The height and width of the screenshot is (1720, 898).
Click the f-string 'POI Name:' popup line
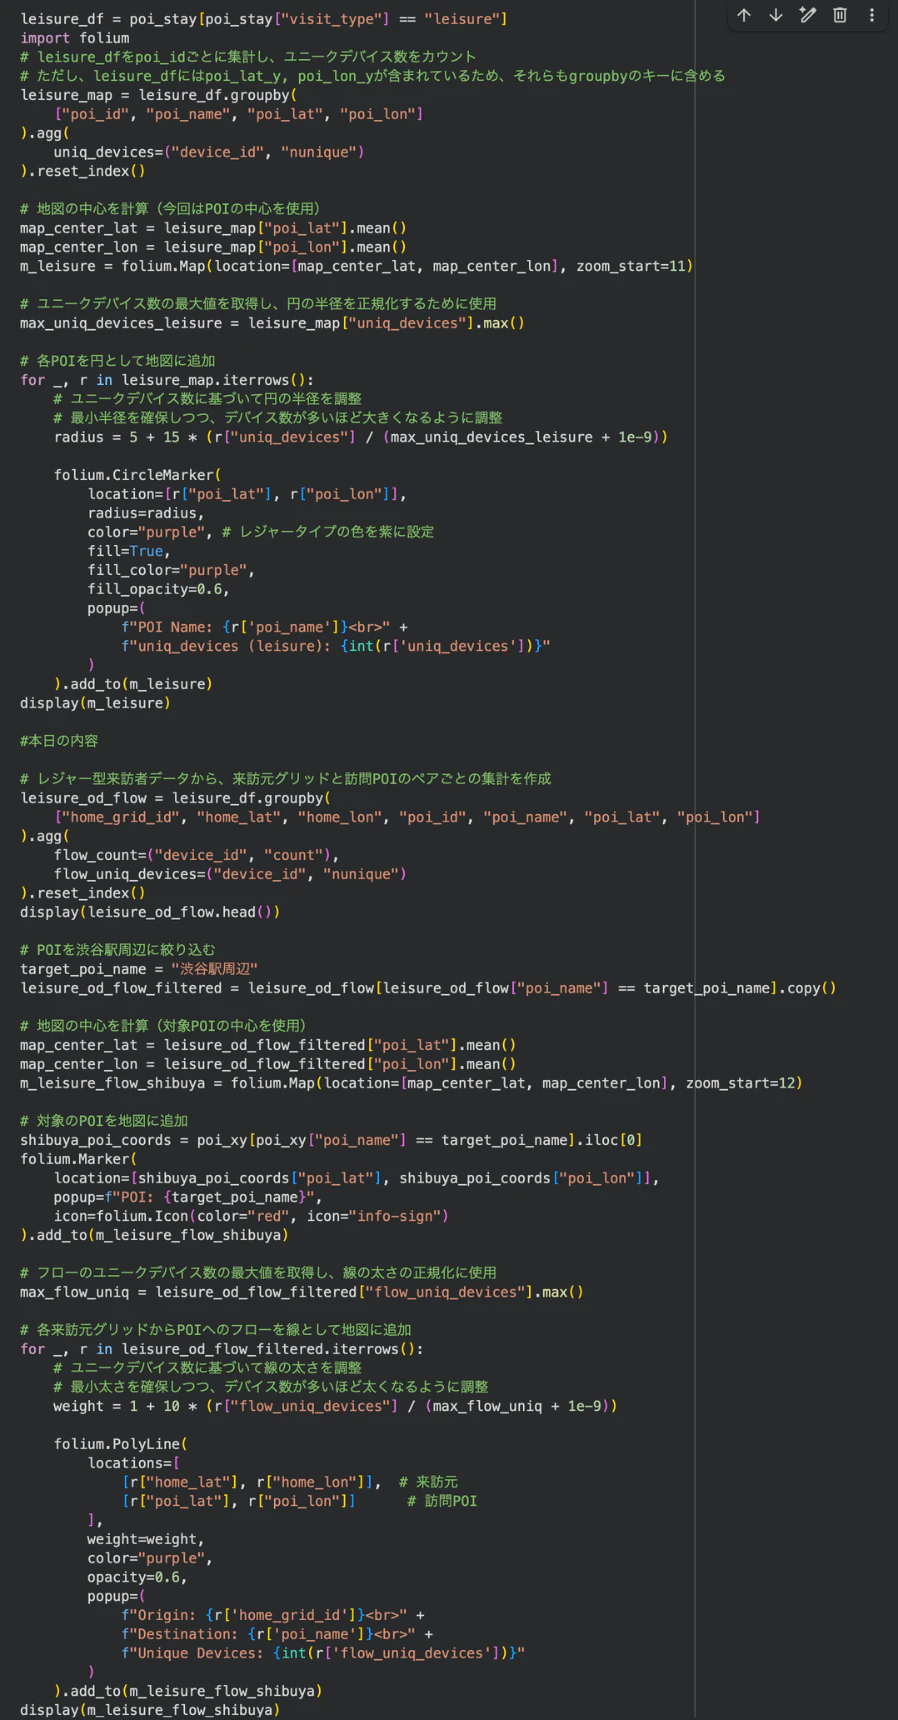(x=265, y=627)
